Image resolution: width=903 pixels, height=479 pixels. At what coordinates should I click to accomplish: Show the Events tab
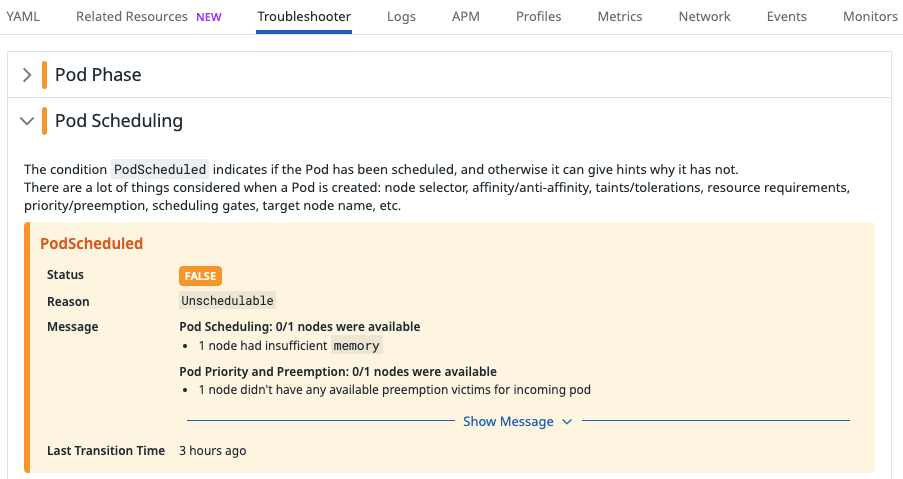[787, 17]
